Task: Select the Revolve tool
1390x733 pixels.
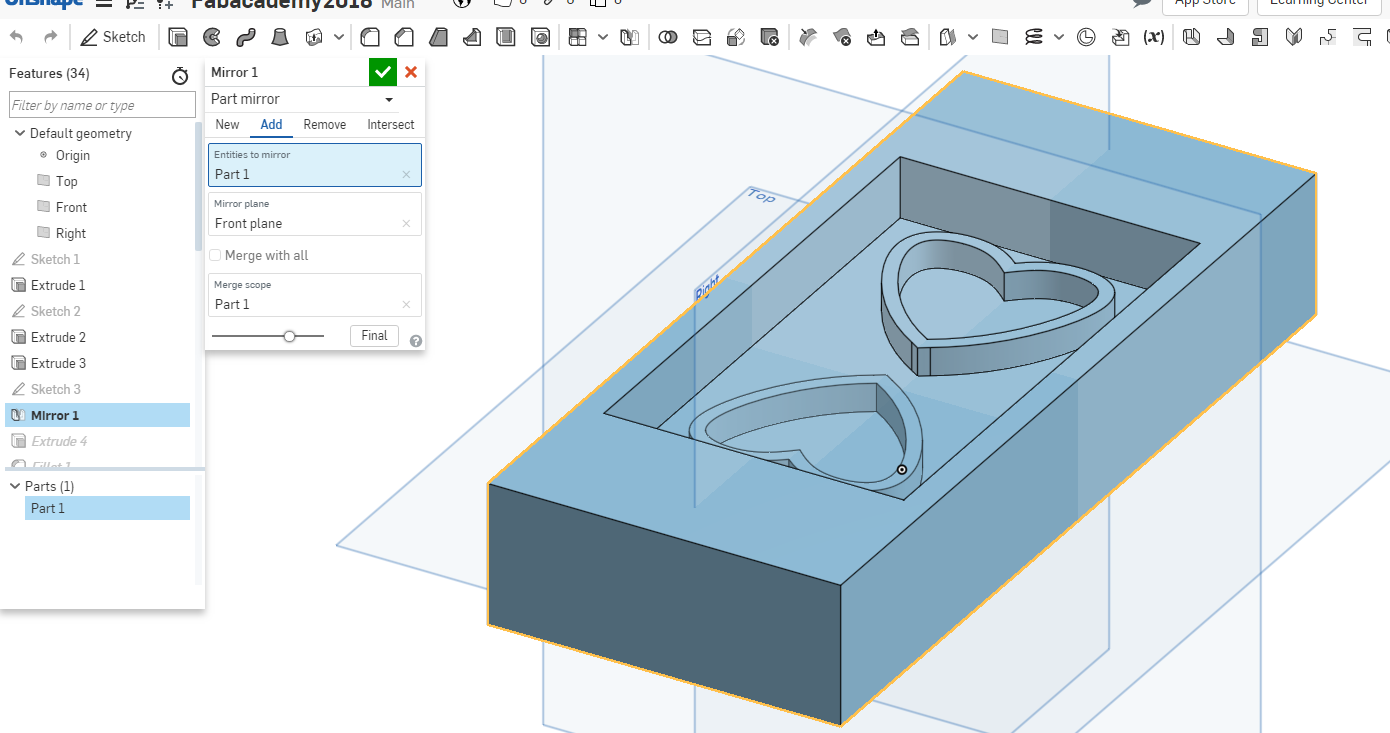Action: (212, 37)
